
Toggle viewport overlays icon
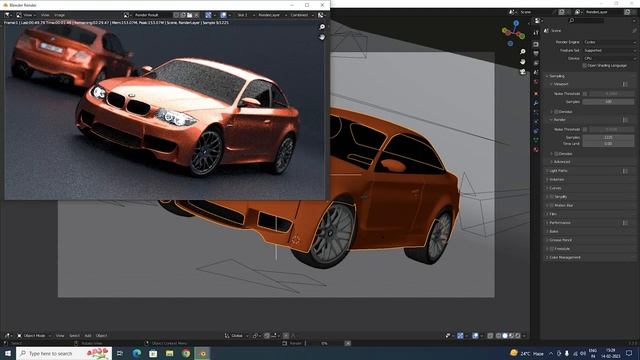[x=476, y=336]
